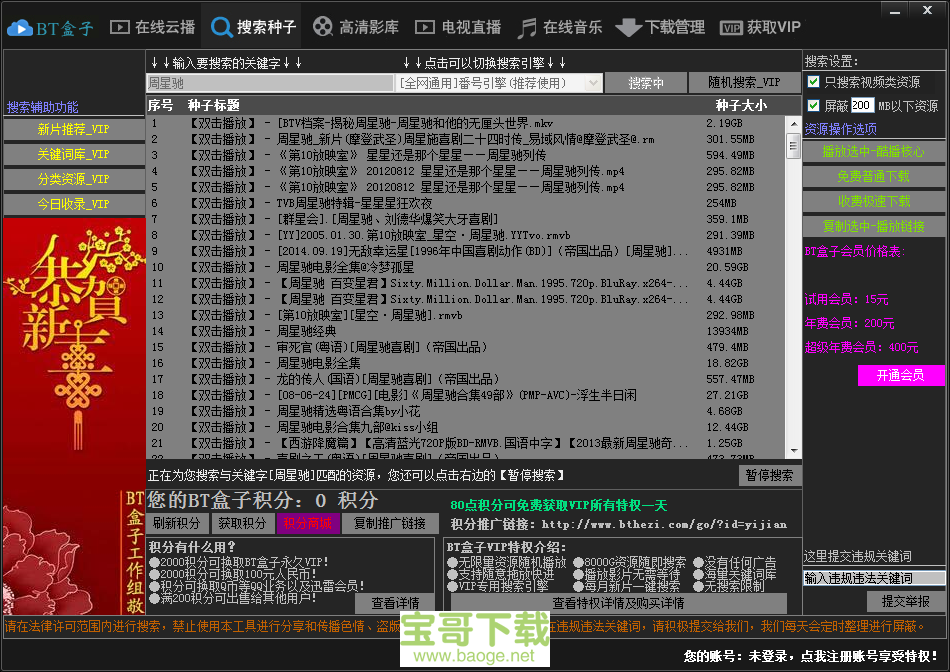Click the 积分推广链接 URL text
Screen dimensions: 950x672
pyautogui.click(x=664, y=525)
